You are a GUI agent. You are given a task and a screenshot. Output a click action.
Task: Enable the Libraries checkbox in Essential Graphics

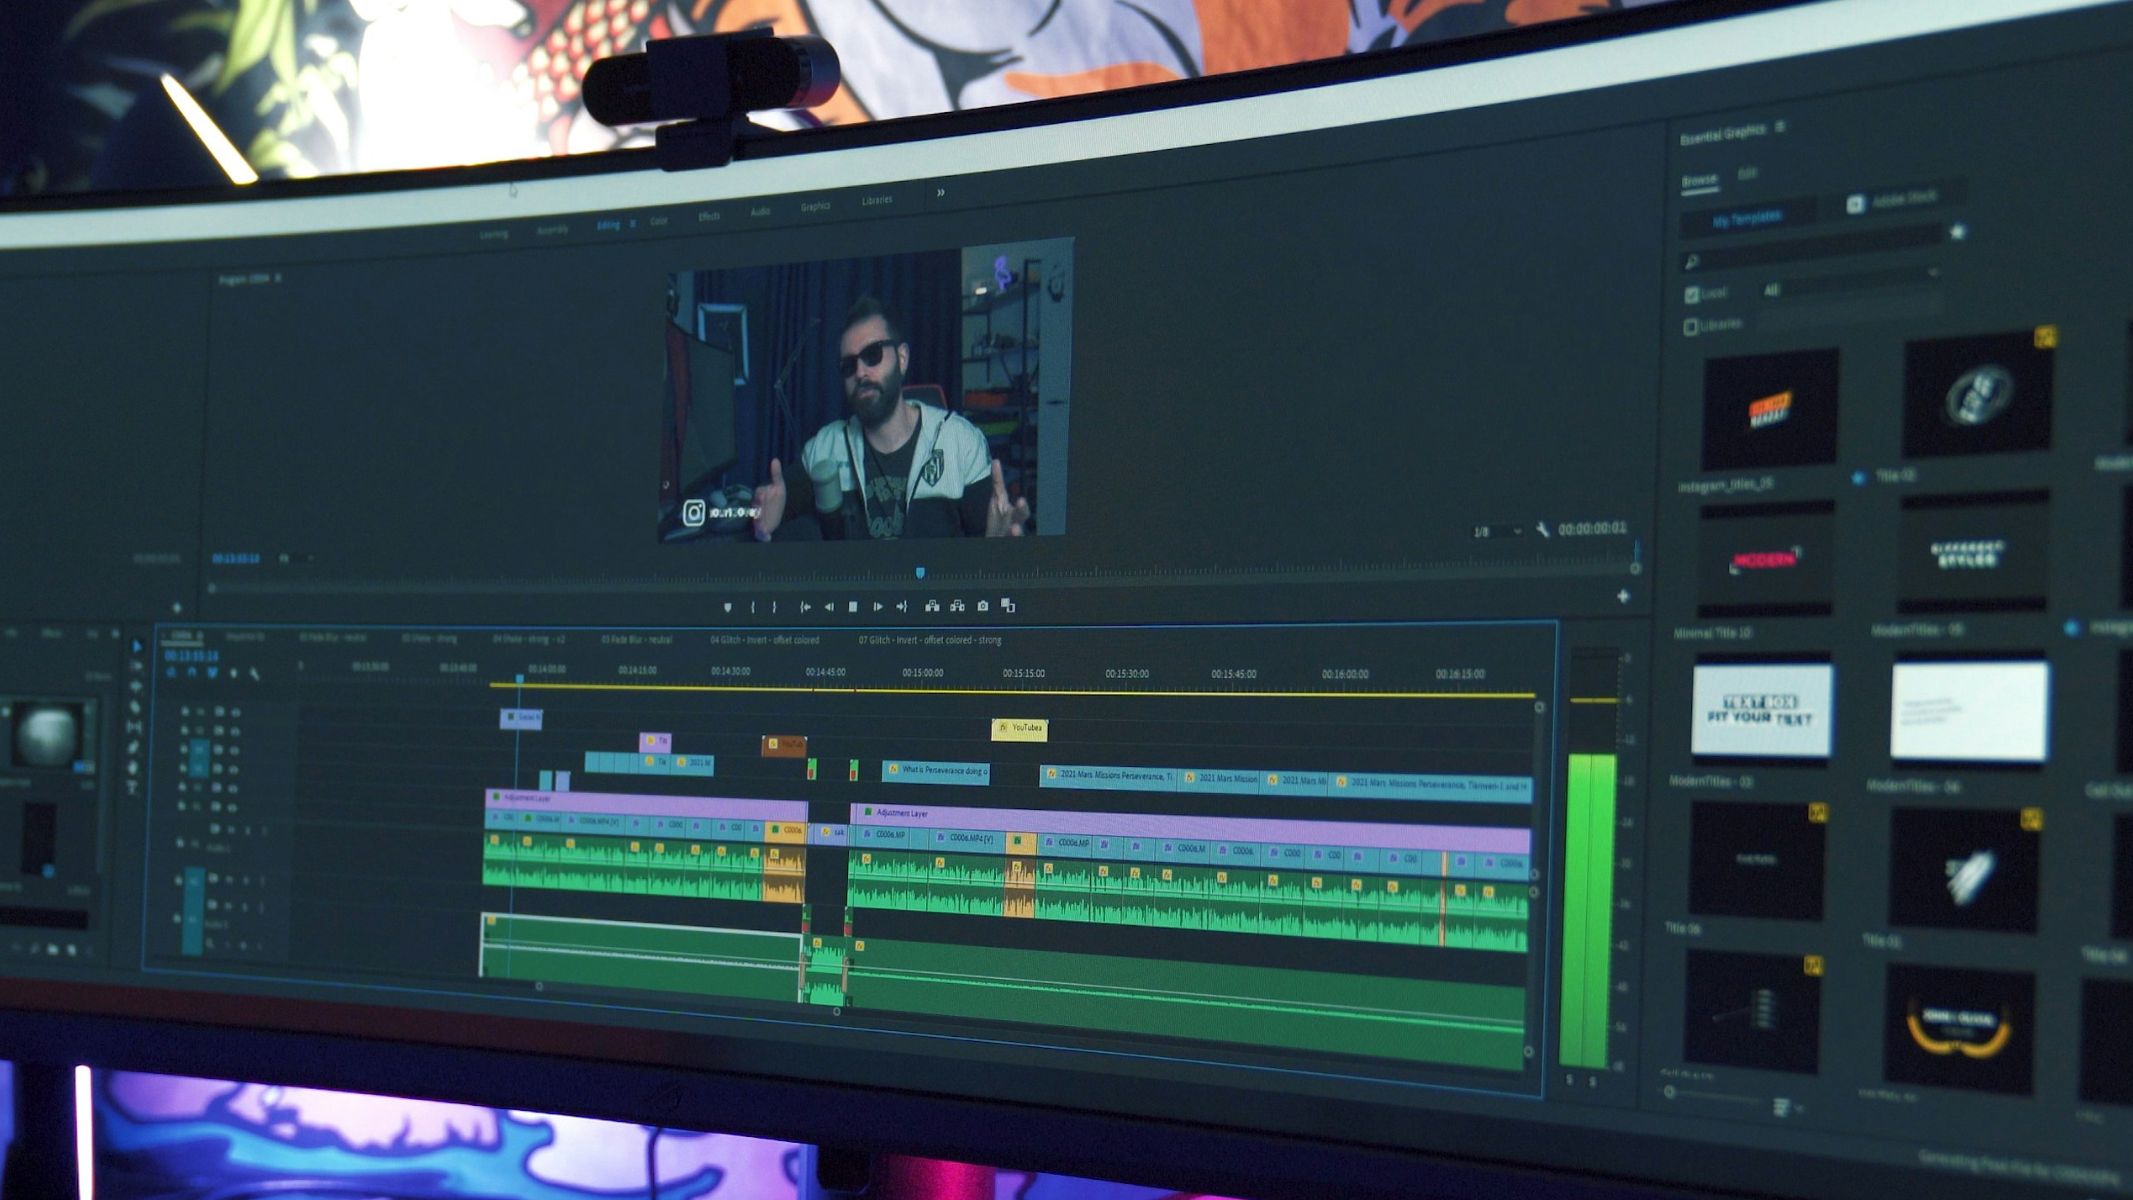[1691, 327]
